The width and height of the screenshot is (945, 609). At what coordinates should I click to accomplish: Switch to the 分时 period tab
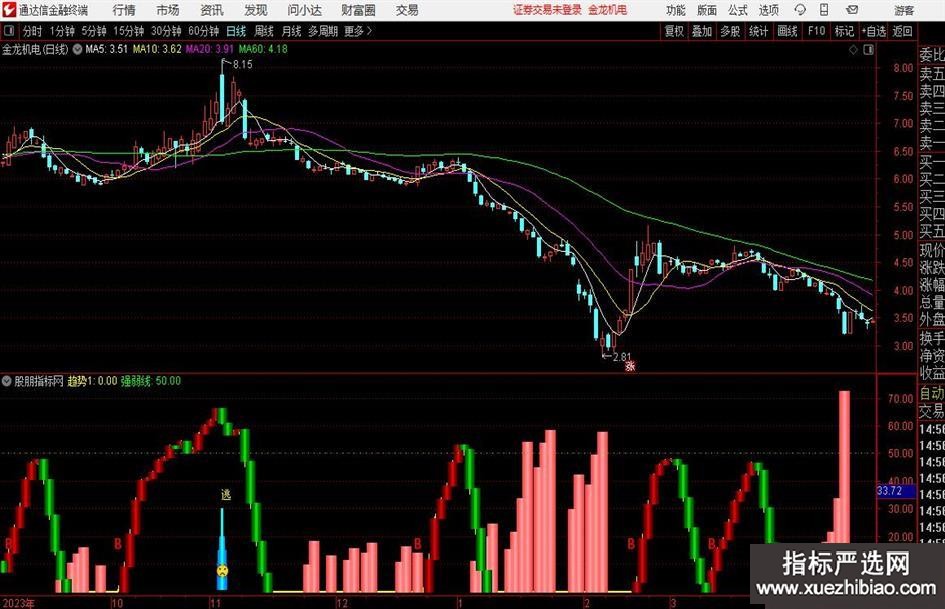[x=33, y=31]
